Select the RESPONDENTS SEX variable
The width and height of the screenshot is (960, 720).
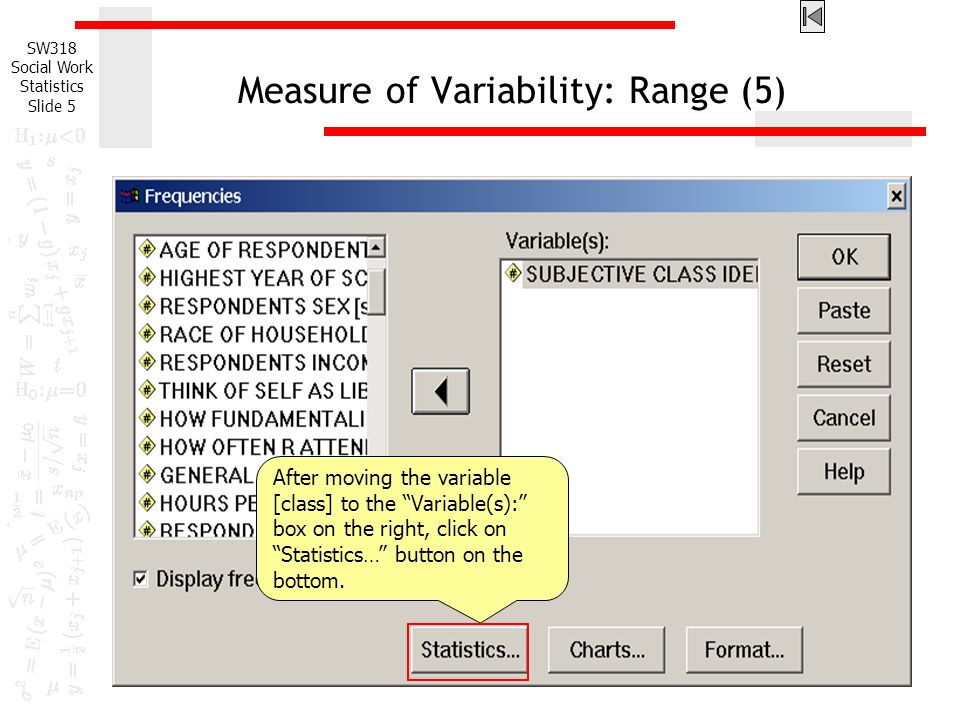tap(253, 306)
